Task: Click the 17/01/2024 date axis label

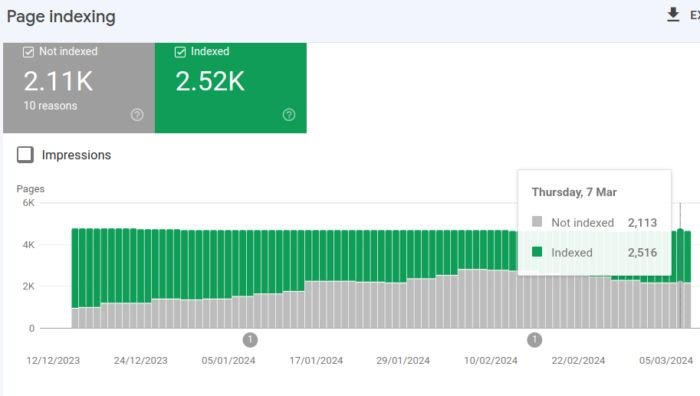Action: [x=316, y=360]
